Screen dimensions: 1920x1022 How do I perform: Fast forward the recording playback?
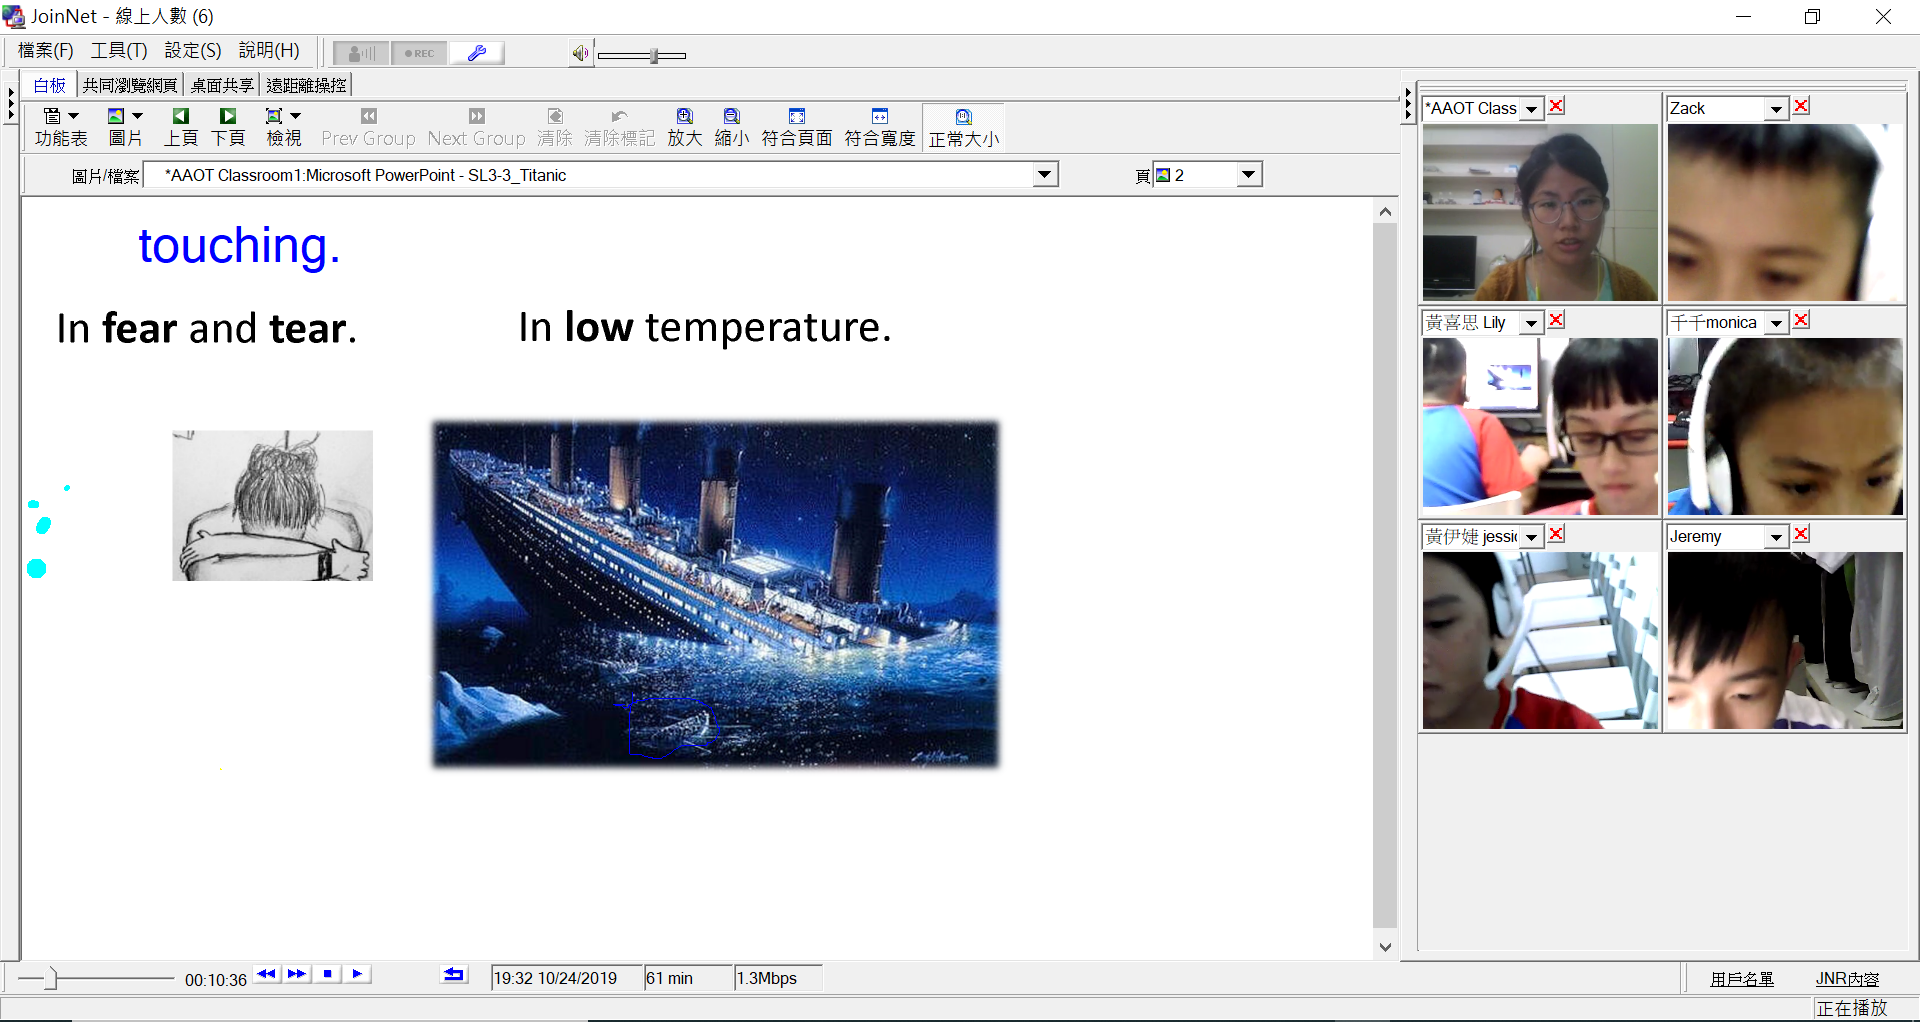tap(297, 974)
